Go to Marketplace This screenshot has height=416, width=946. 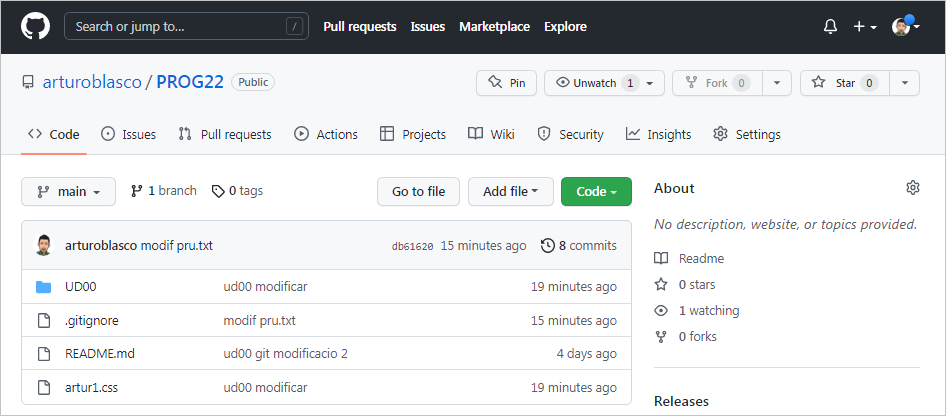click(494, 27)
